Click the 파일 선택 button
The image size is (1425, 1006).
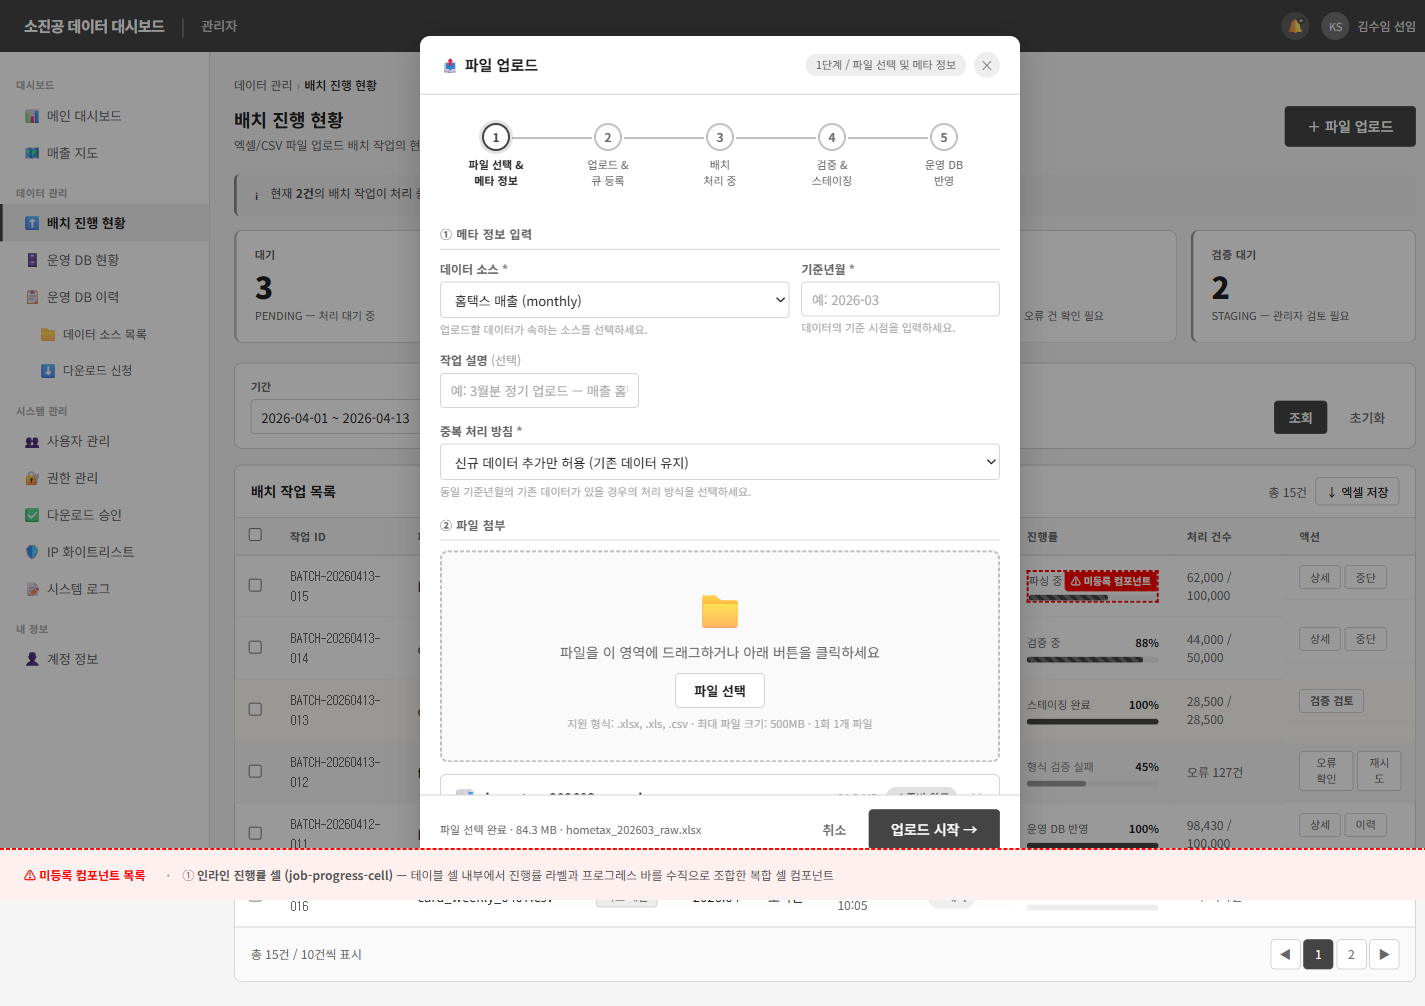[x=720, y=691]
